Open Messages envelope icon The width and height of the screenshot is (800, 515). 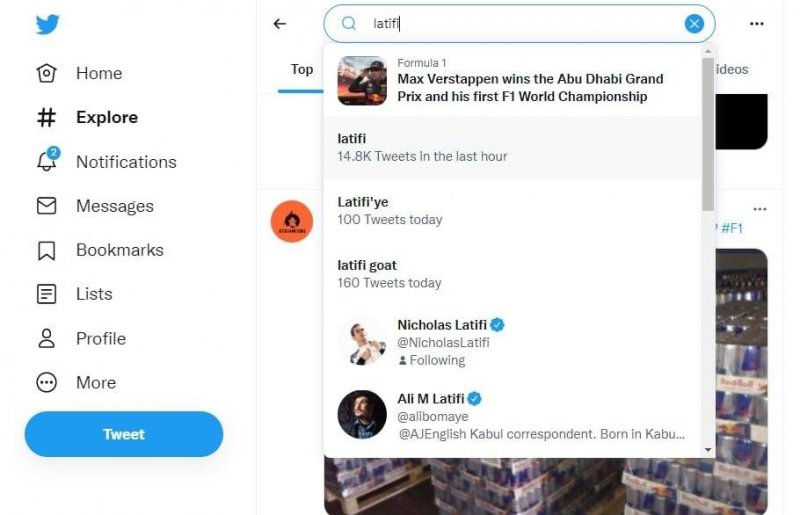click(47, 206)
